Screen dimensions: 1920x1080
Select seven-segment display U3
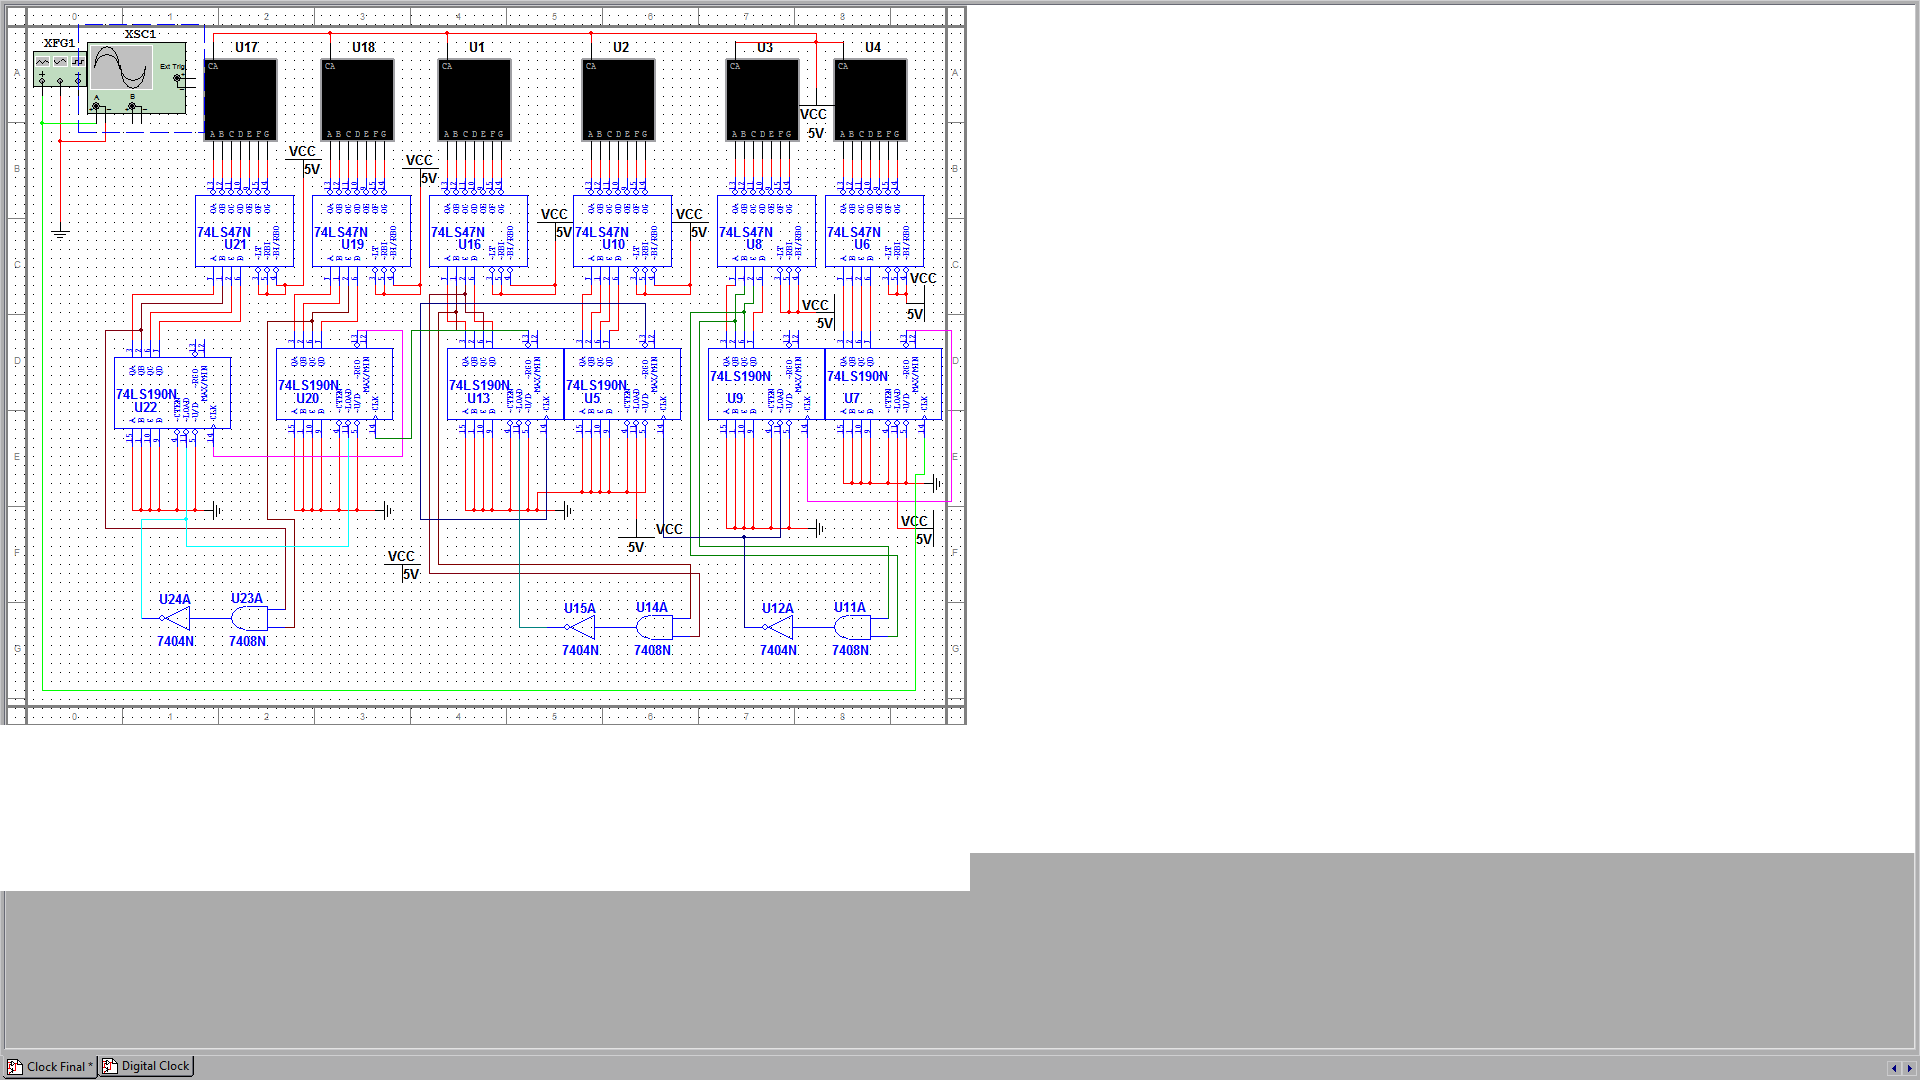pyautogui.click(x=763, y=99)
